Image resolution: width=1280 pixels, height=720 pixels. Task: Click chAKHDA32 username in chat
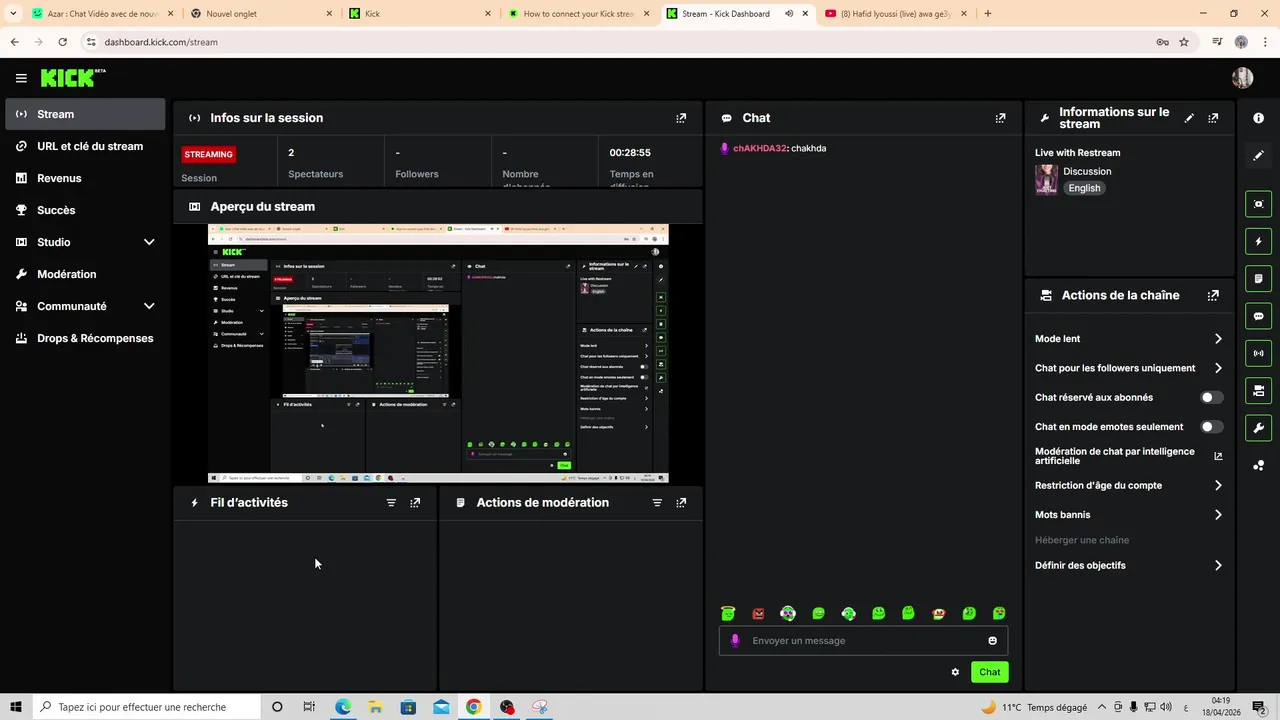point(760,148)
